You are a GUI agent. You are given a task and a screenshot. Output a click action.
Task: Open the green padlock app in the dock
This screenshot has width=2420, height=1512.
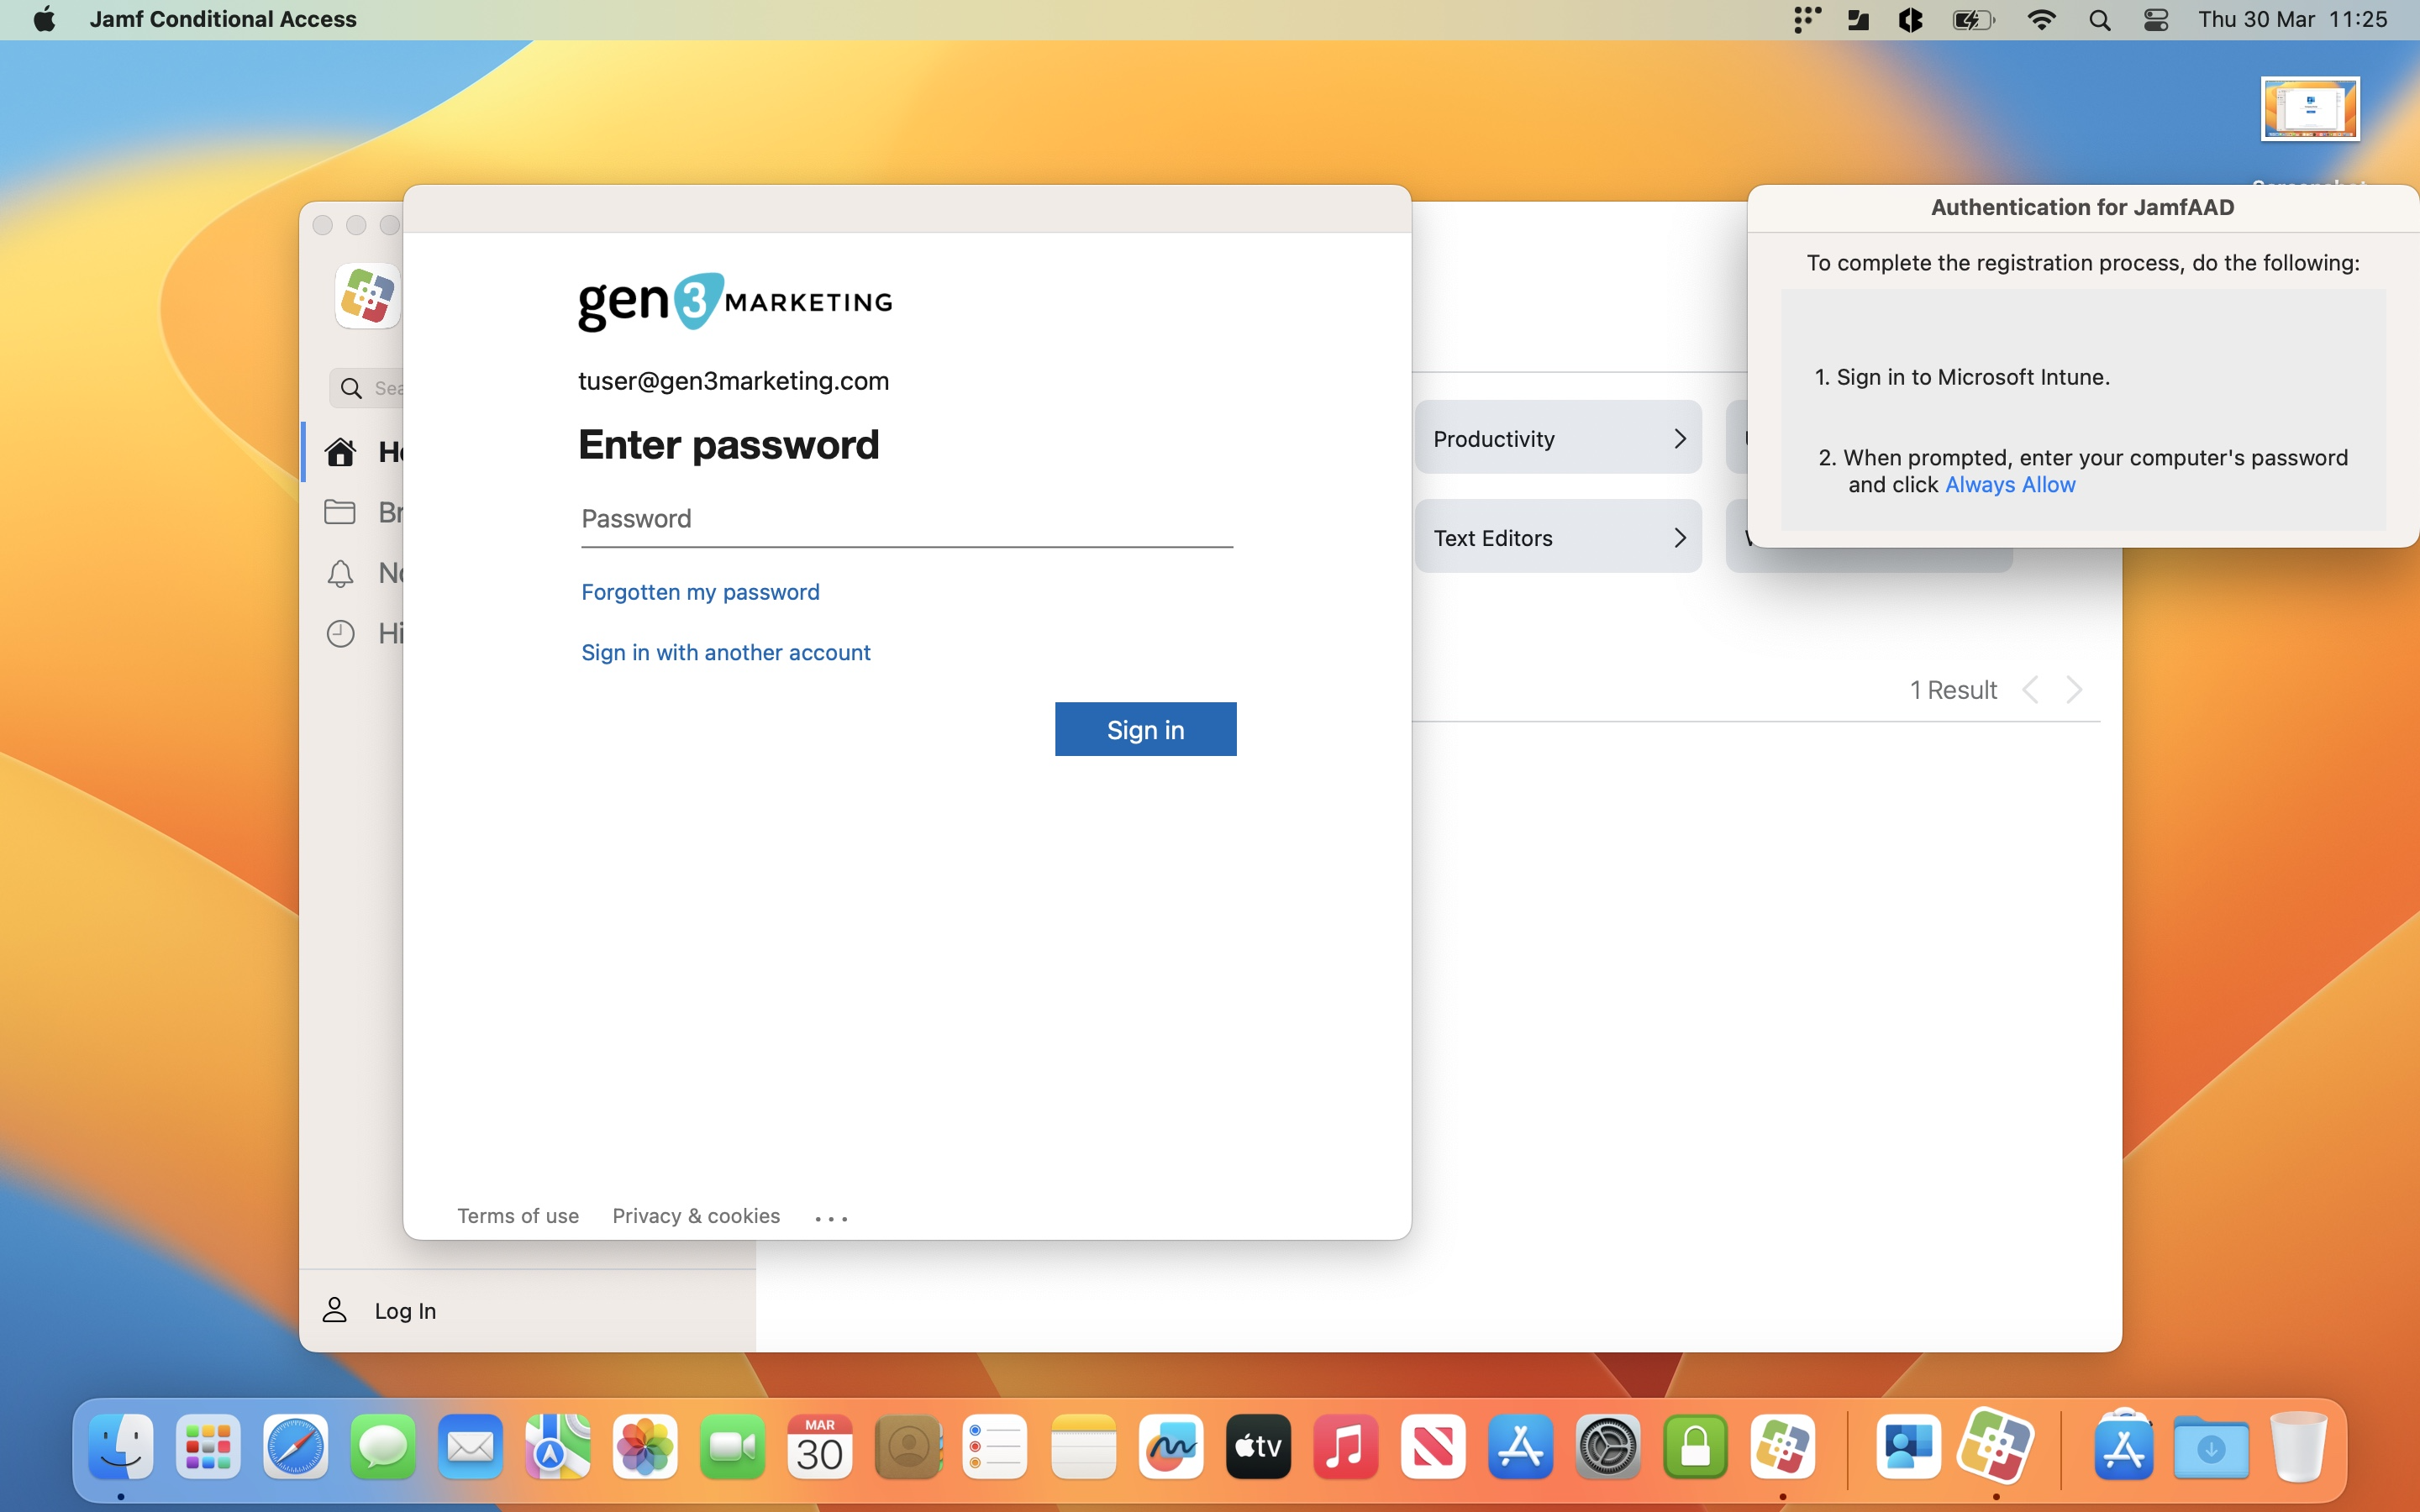click(x=1695, y=1446)
